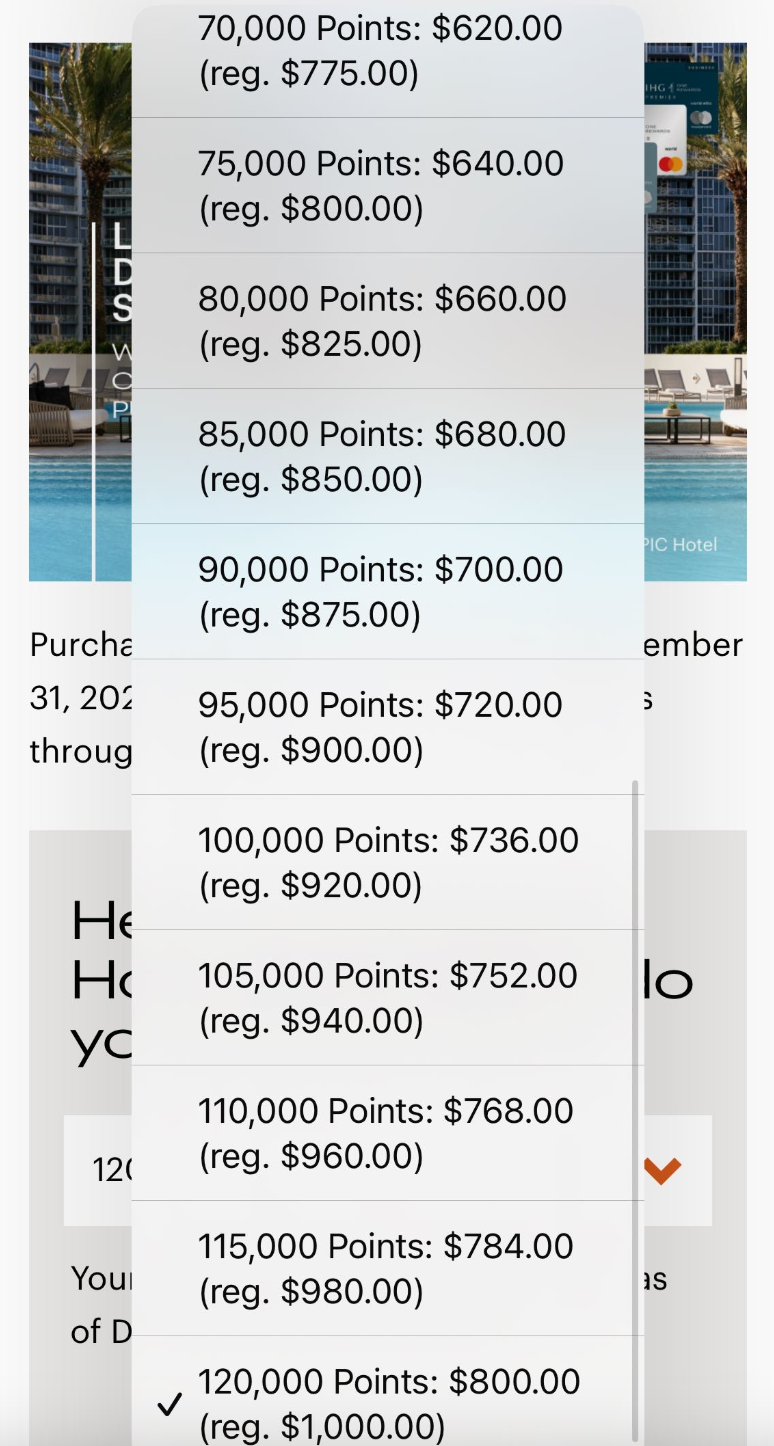Viewport: 774px width, 1446px height.
Task: Select the checked 120,000 Points: $800.00 option
Action: [x=388, y=1403]
